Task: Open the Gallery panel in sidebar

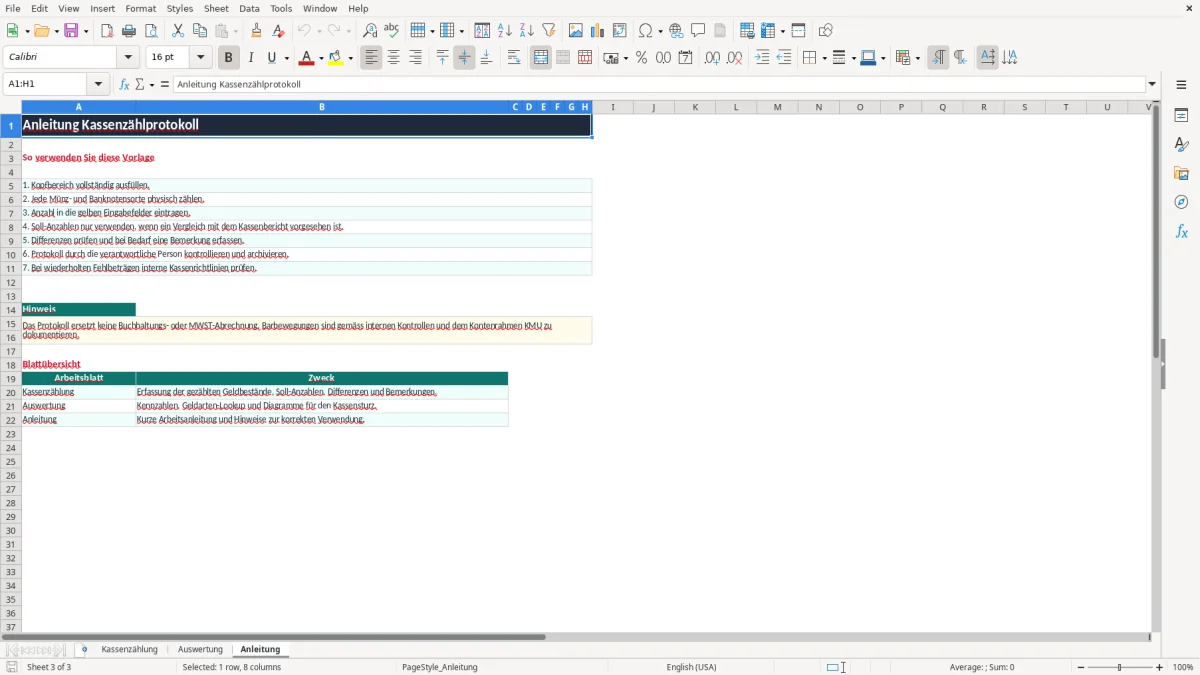Action: (1181, 173)
